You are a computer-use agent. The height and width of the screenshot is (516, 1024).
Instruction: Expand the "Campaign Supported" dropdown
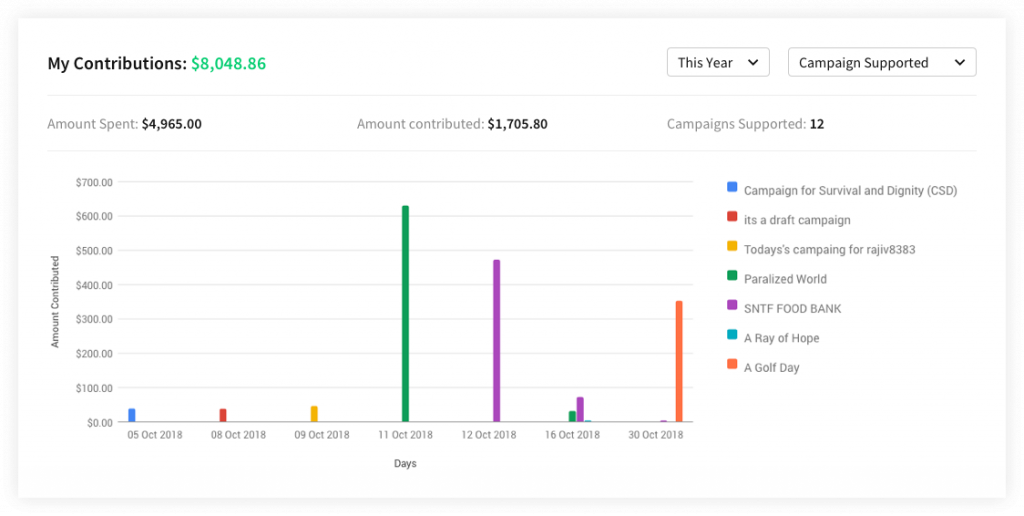pos(881,62)
